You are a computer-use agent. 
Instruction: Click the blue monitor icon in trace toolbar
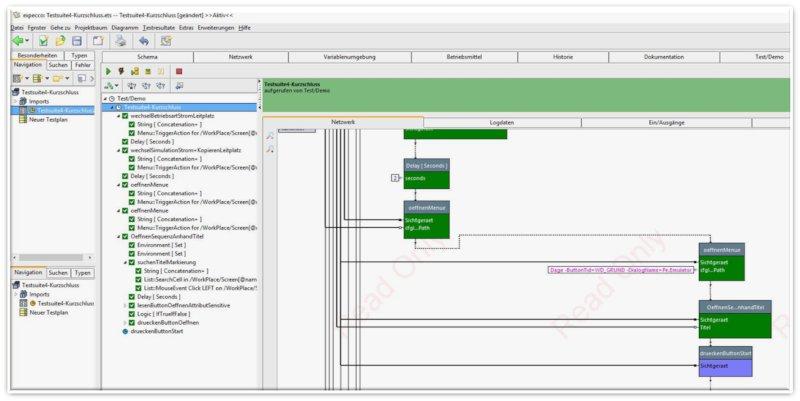[179, 86]
